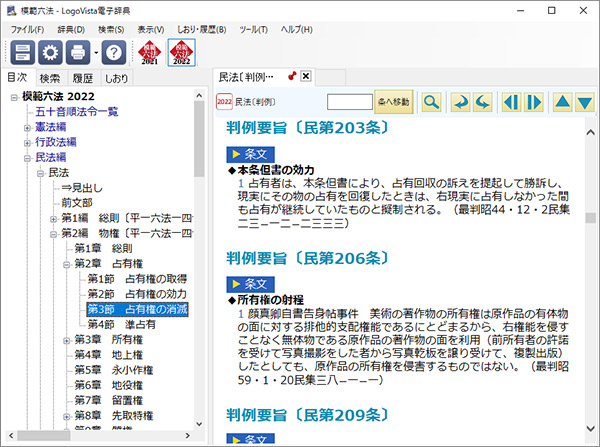Open the 条文 link under 民第206条
The width and height of the screenshot is (600, 447).
pos(250,284)
